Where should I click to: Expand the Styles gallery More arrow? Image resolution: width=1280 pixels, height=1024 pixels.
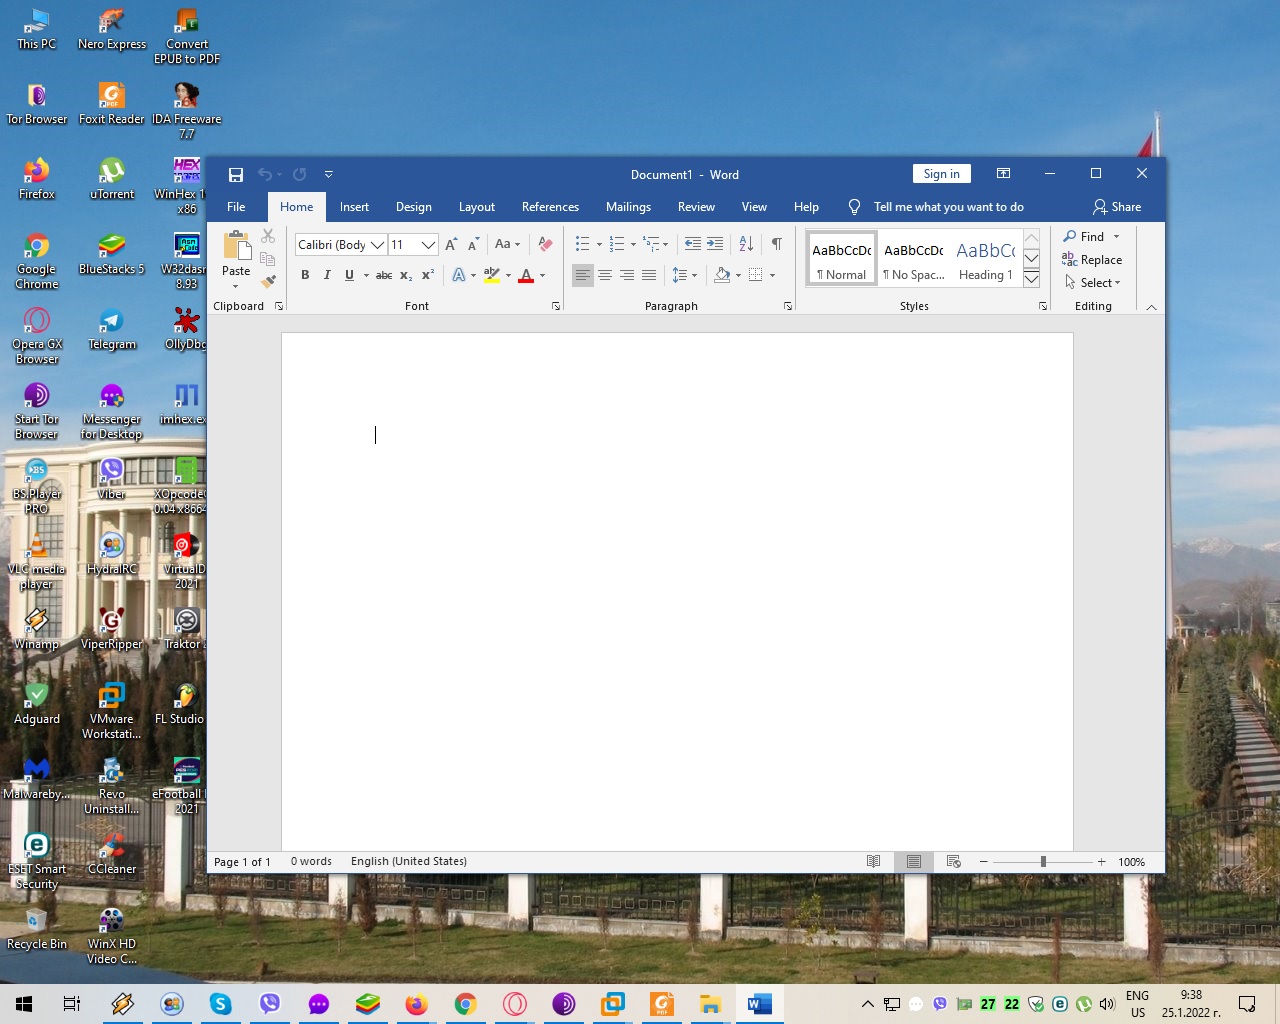pos(1031,279)
